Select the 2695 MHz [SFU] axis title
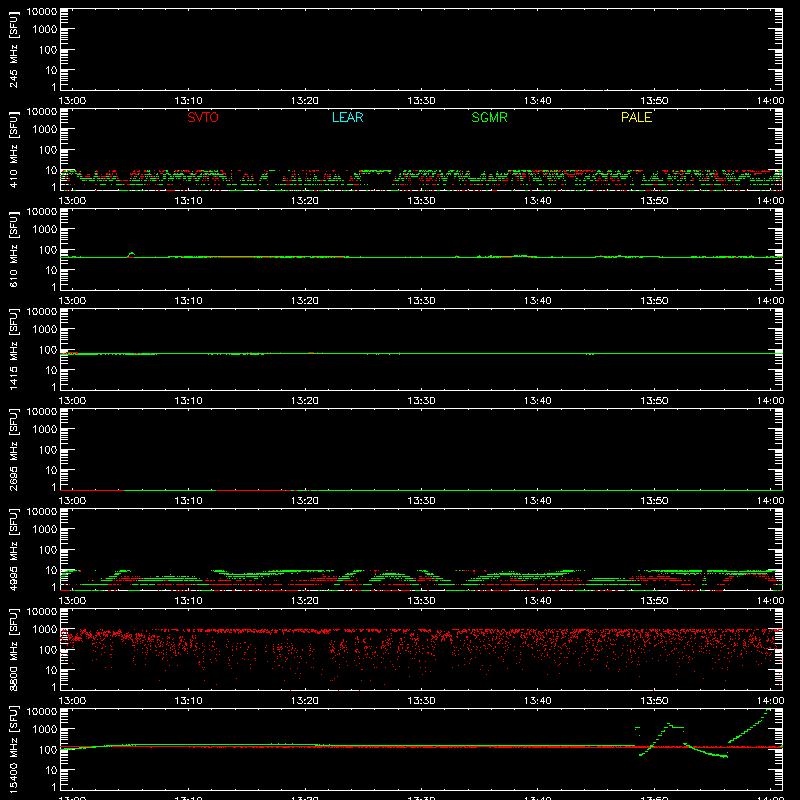Screen dimensions: 800x800 point(13,449)
